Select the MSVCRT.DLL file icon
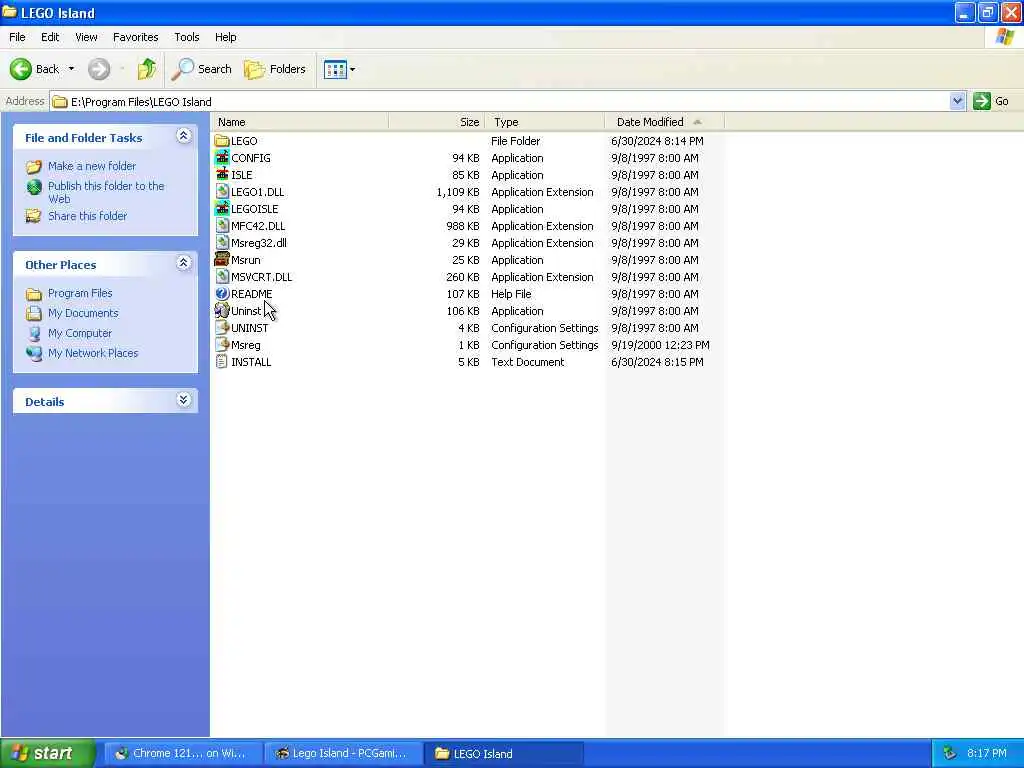The width and height of the screenshot is (1024, 768). 222,277
